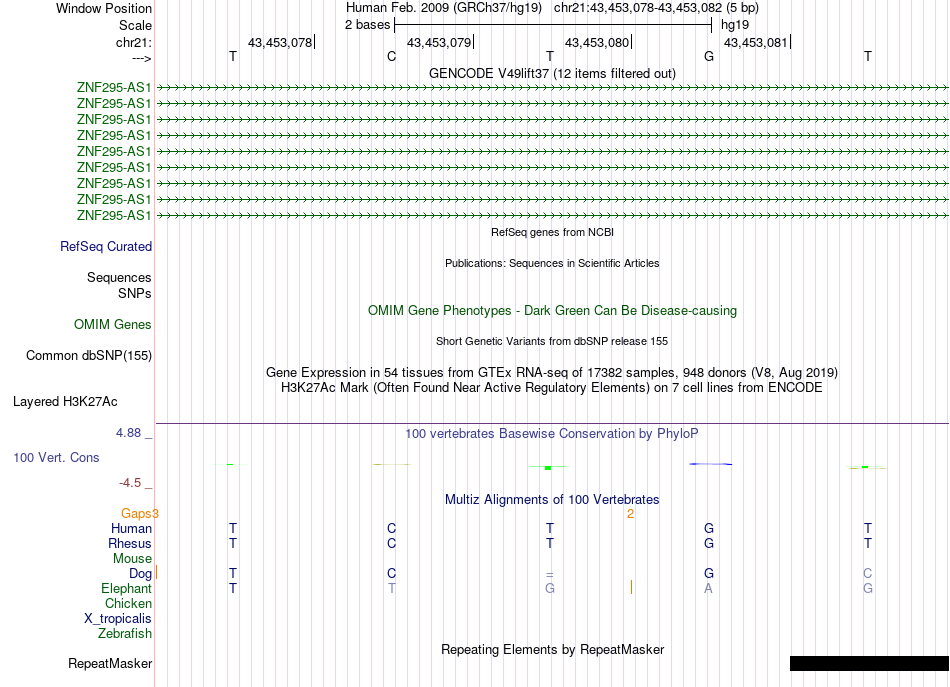Click the -4.5 lower PhyloP scale value
The image size is (950, 687).
click(130, 483)
